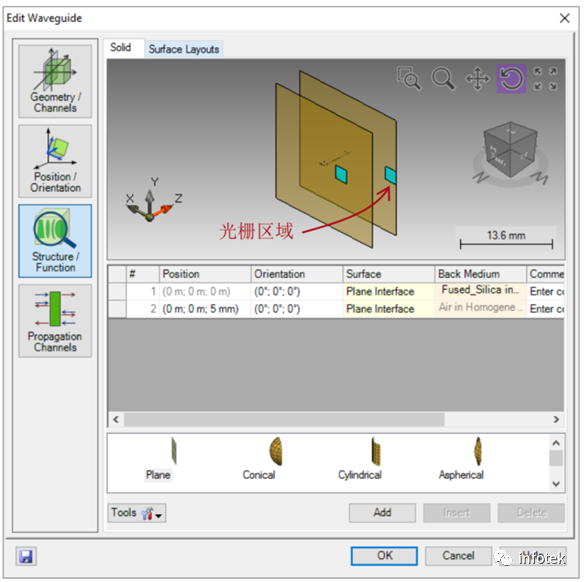
Task: Close the Edit Waveguide dialog
Action: [x=565, y=18]
